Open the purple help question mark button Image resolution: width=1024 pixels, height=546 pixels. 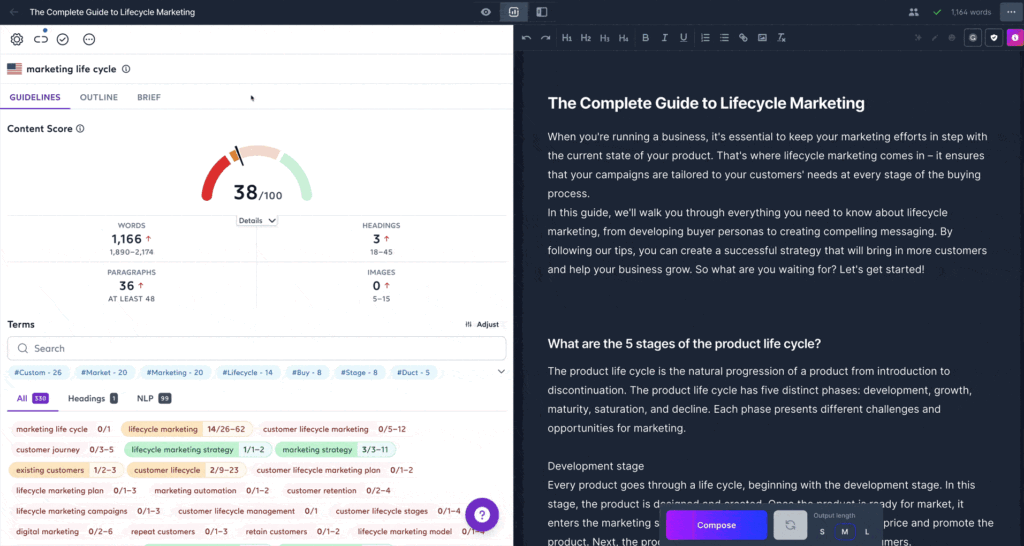[481, 514]
